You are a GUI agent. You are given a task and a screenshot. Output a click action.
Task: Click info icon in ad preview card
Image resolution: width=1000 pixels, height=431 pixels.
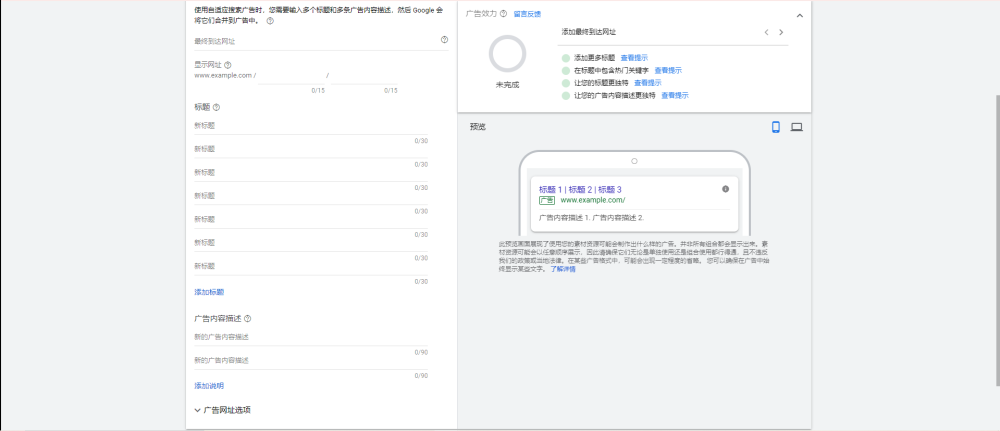725,189
